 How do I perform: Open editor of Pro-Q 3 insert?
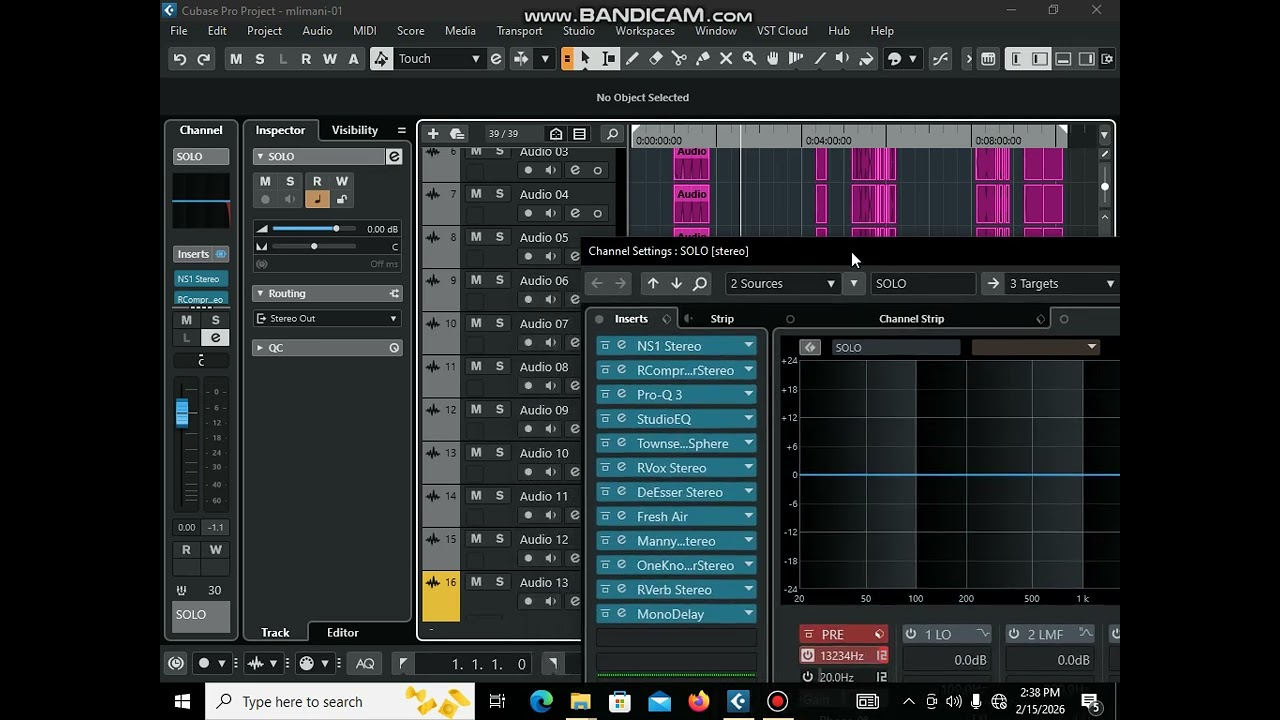coord(621,395)
